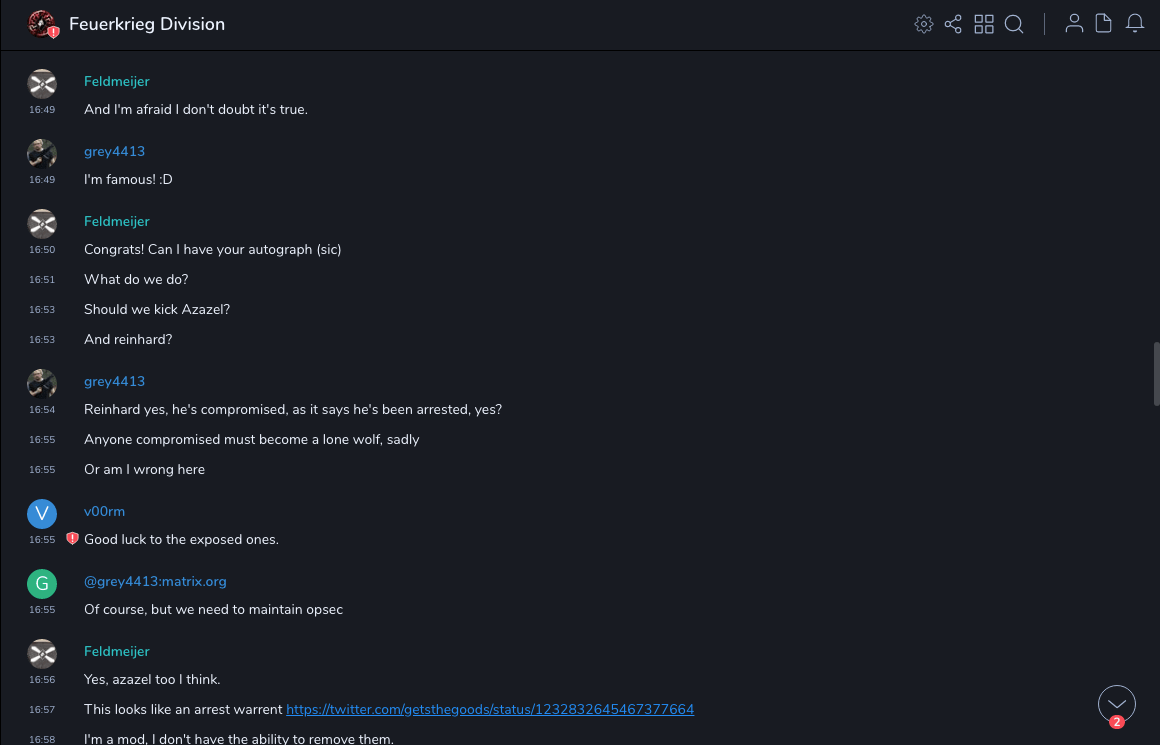Open Feldmeijer's avatar at the top
This screenshot has height=745, width=1160.
[42, 84]
